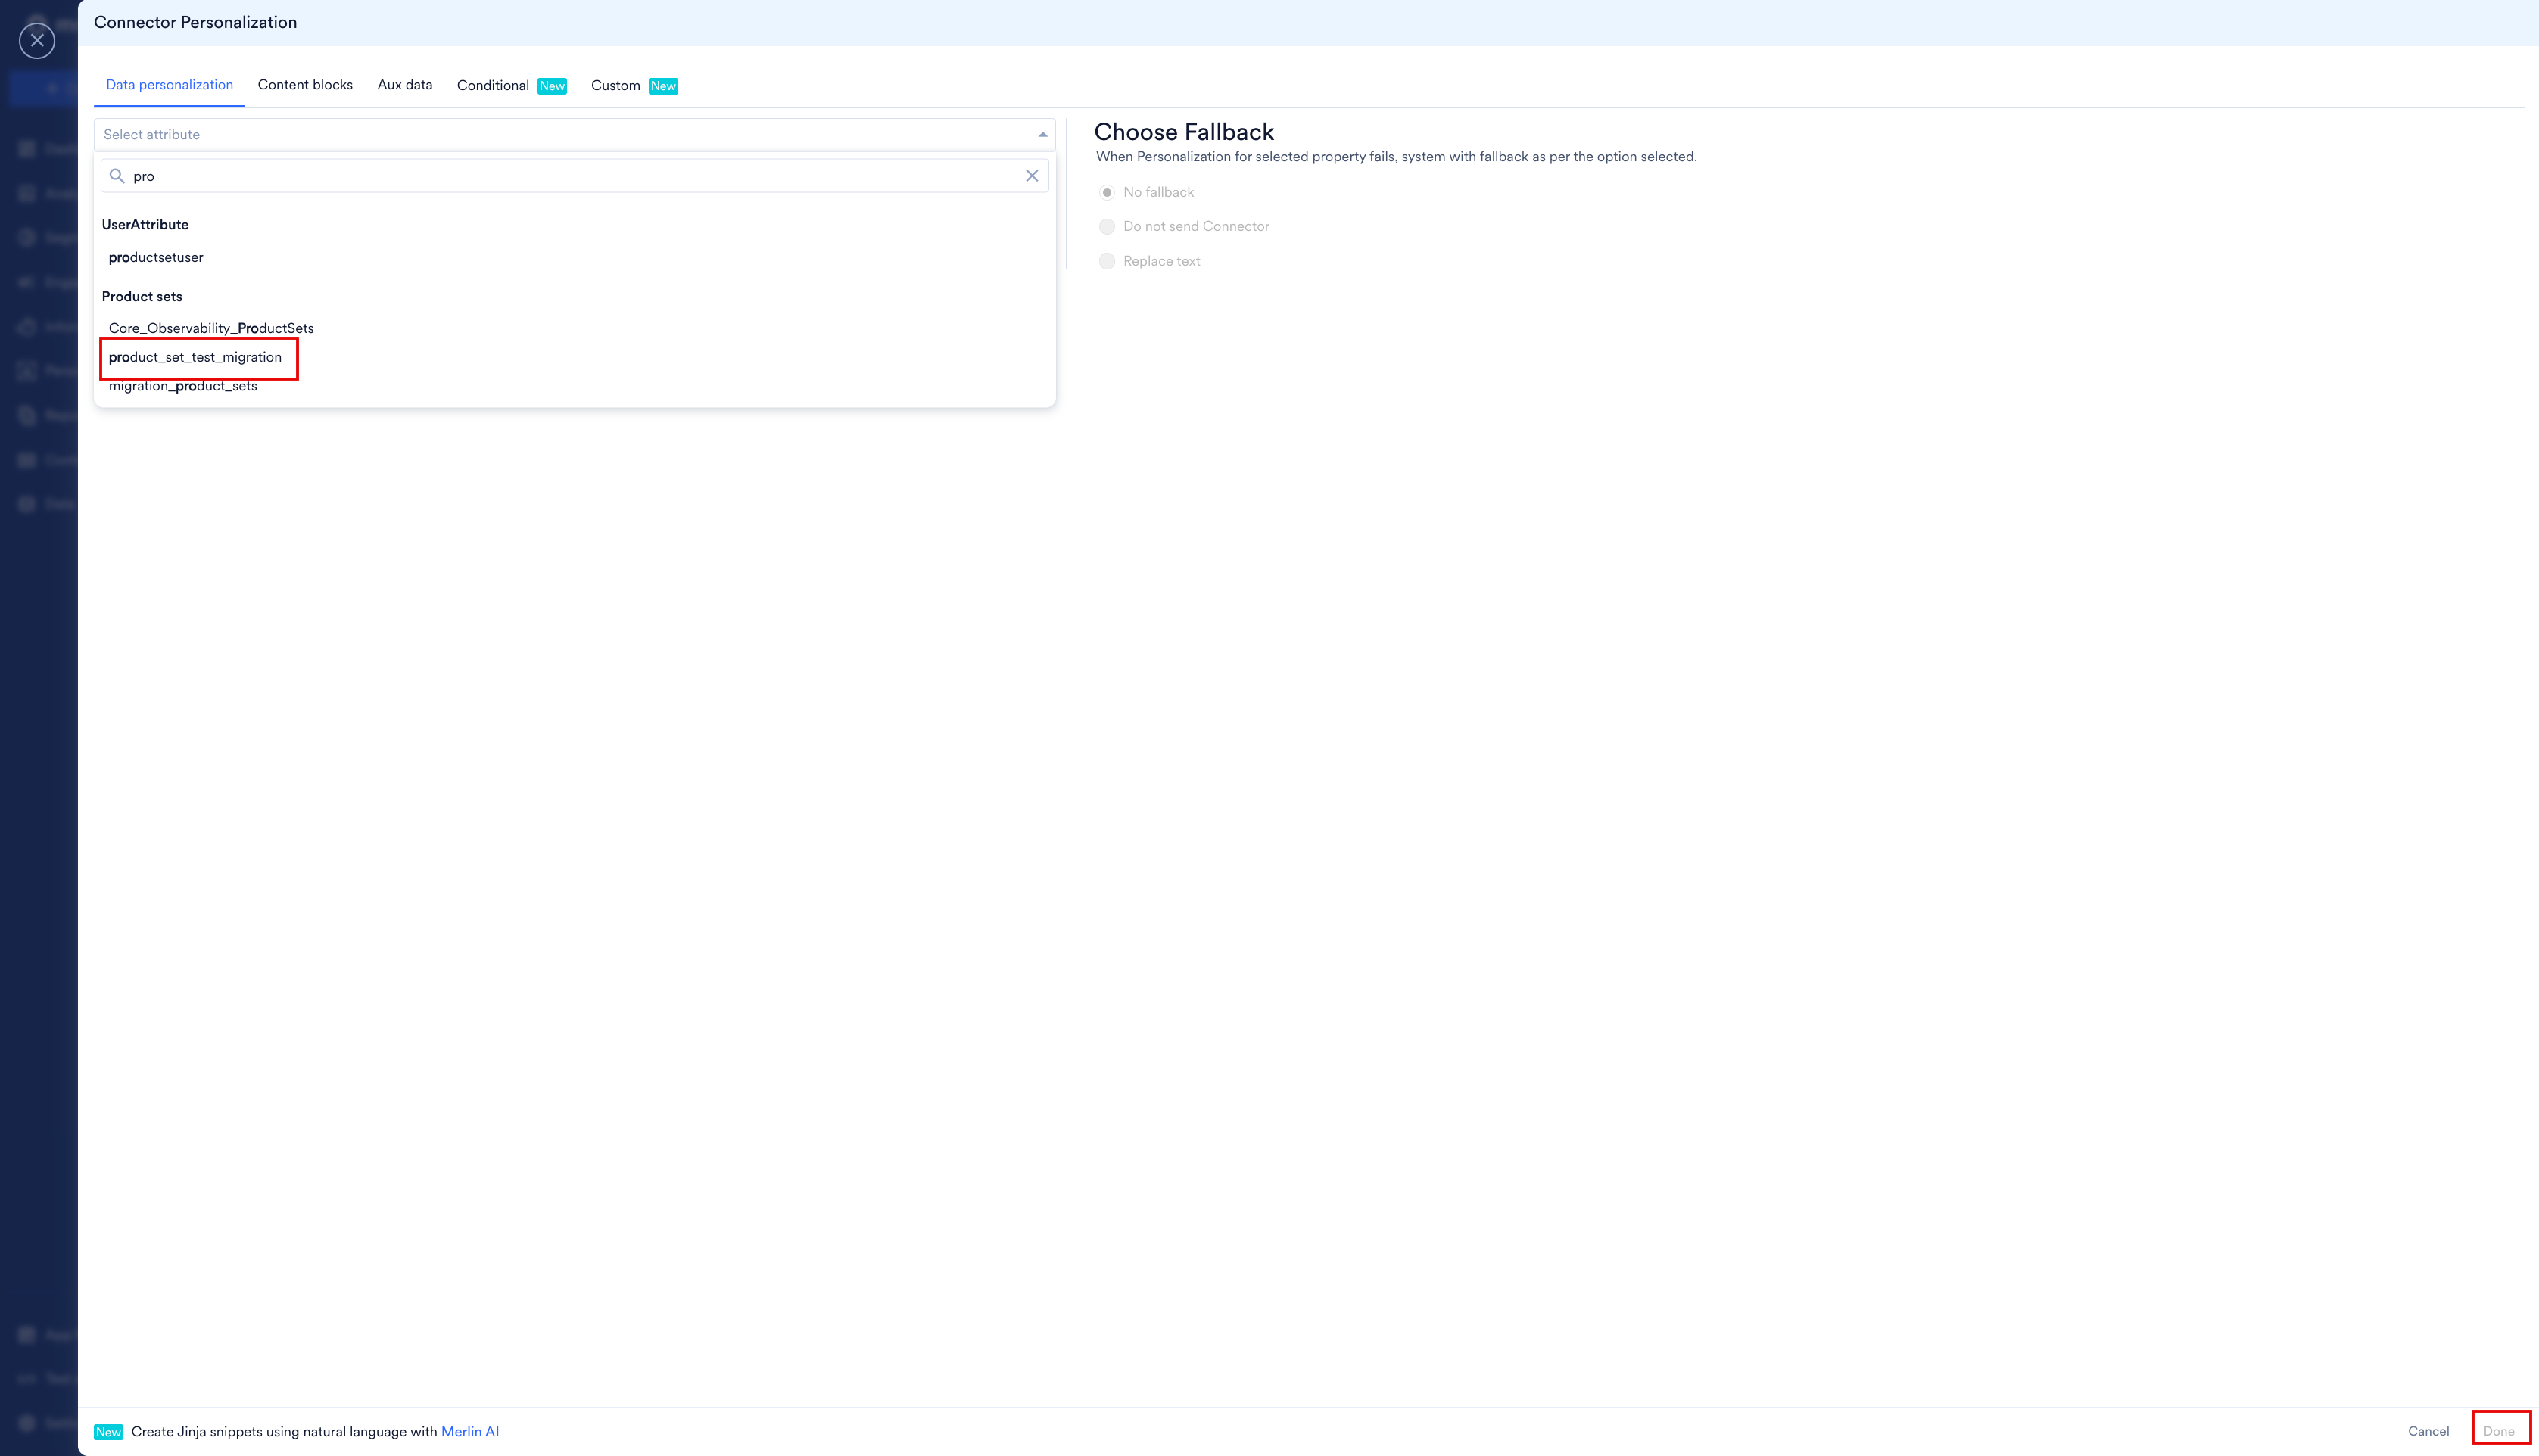Focus the attribute search input field

click(x=575, y=176)
